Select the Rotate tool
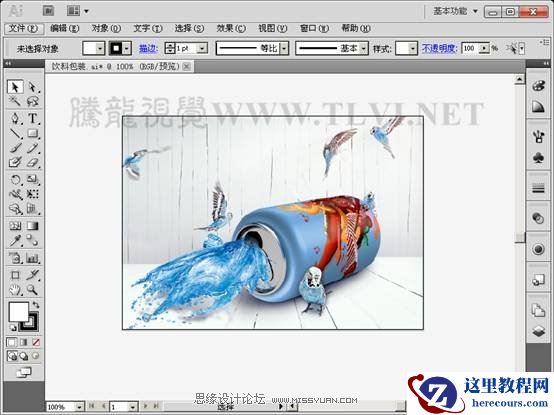The image size is (554, 415). tap(15, 179)
